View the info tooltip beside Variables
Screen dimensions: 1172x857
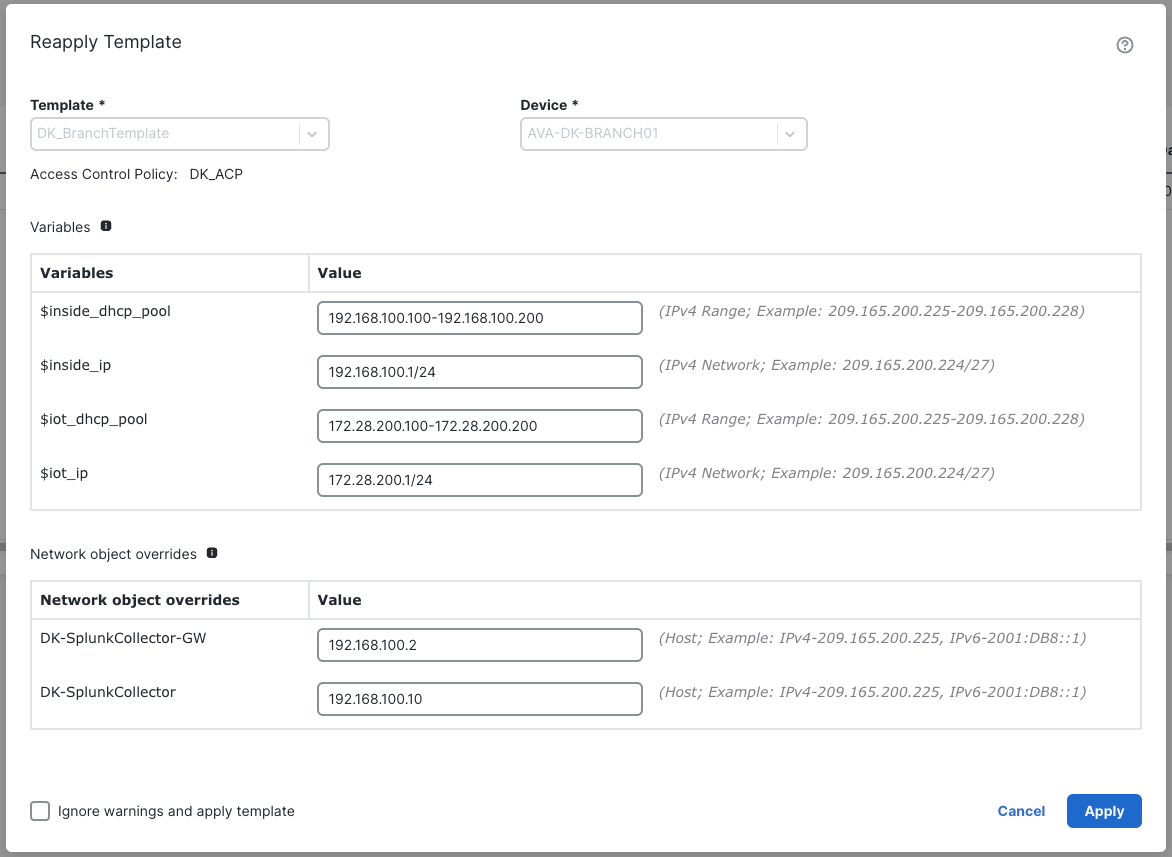(x=106, y=226)
